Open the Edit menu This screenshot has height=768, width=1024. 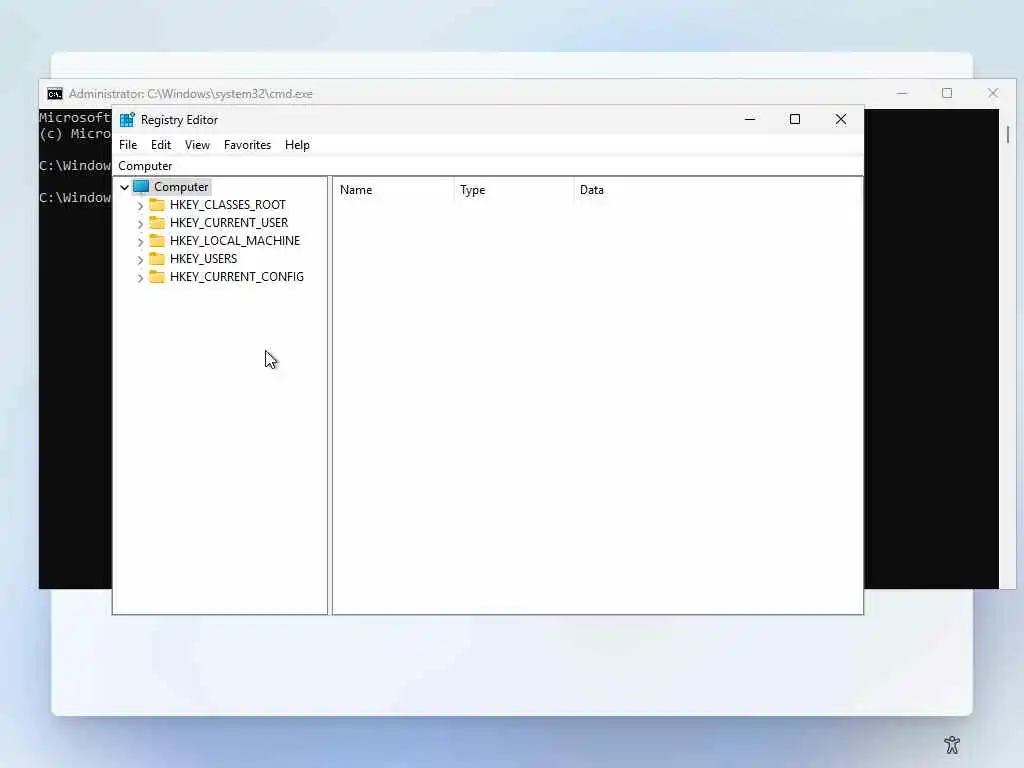coord(161,145)
